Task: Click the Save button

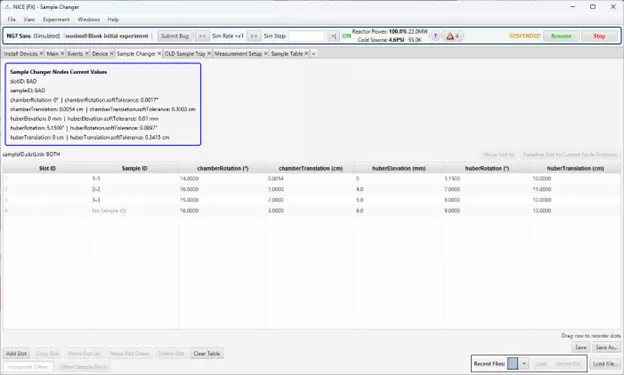Action: [581, 348]
